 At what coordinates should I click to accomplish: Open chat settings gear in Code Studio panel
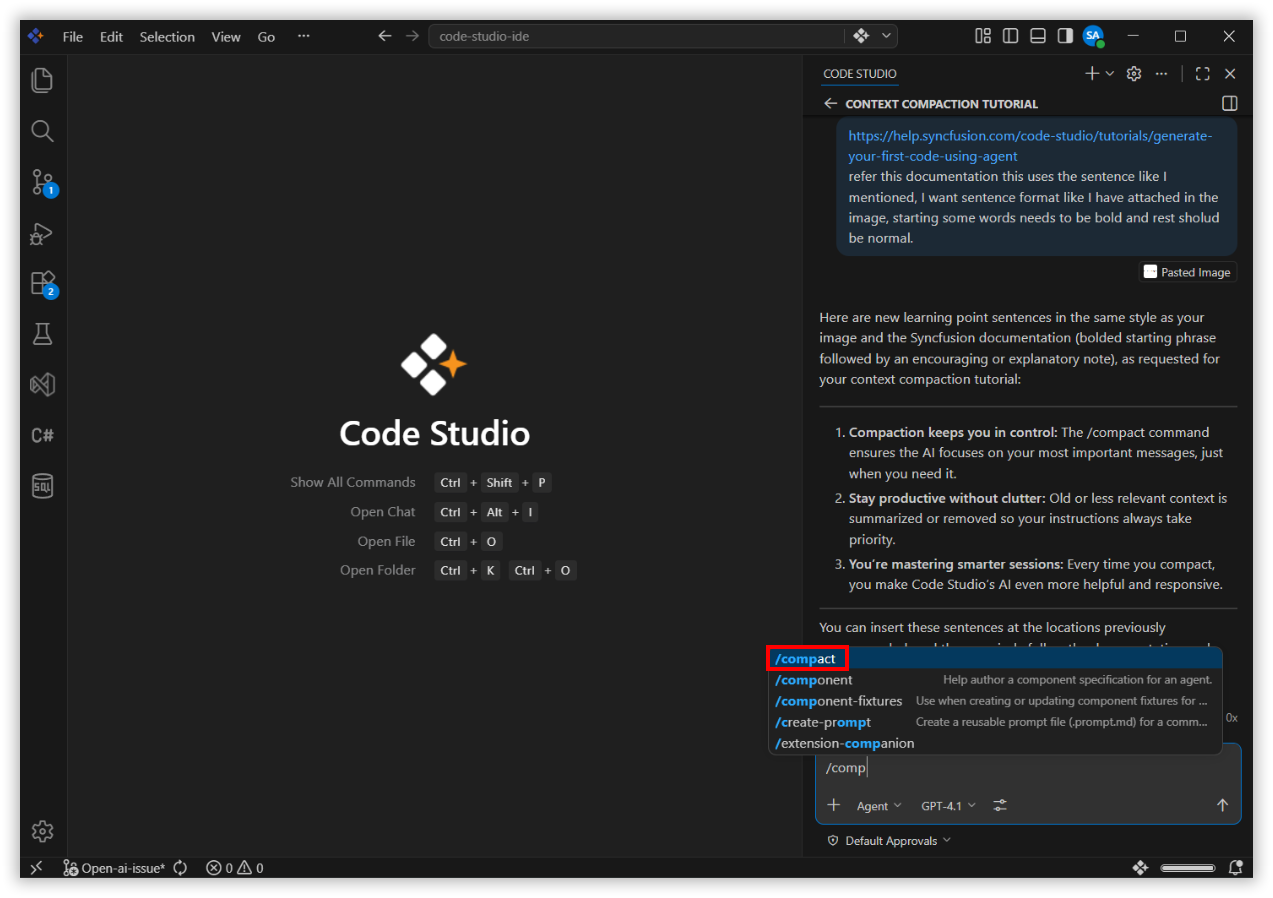(1134, 73)
